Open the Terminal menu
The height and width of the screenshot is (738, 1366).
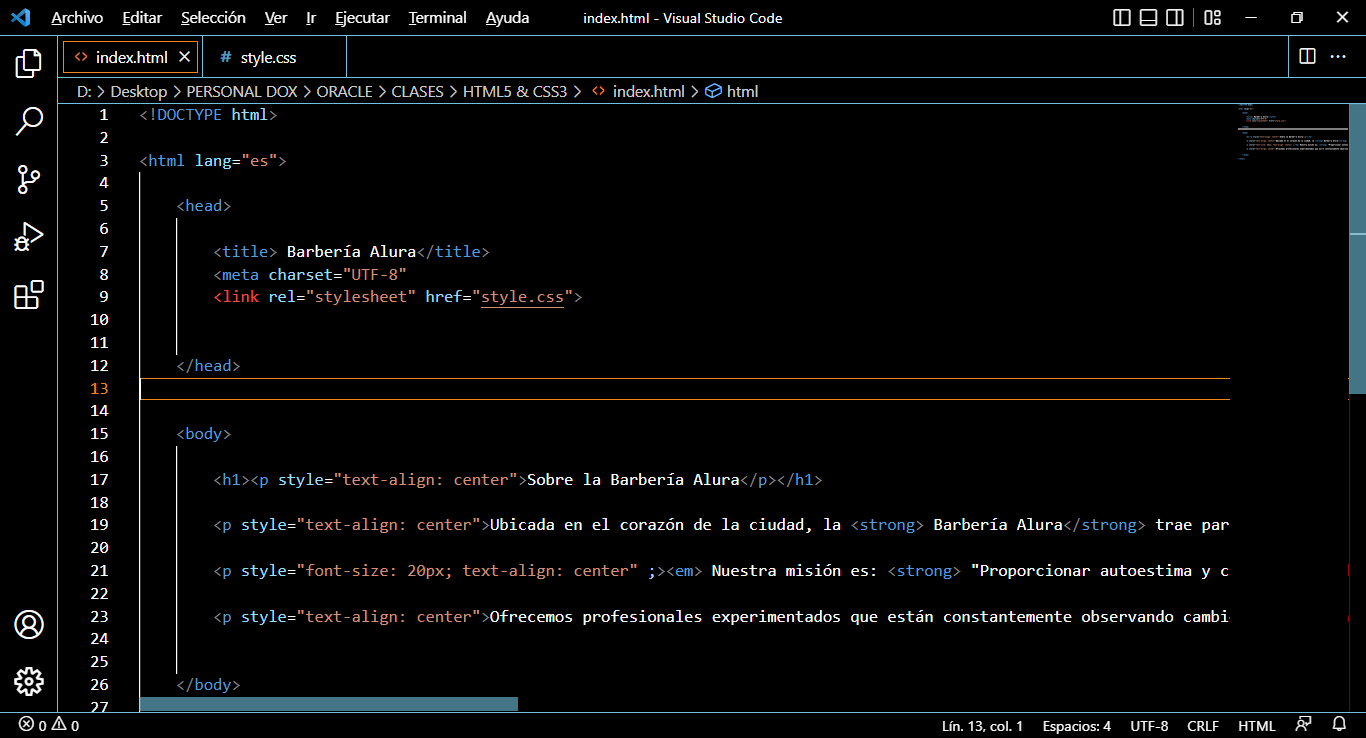click(x=438, y=18)
